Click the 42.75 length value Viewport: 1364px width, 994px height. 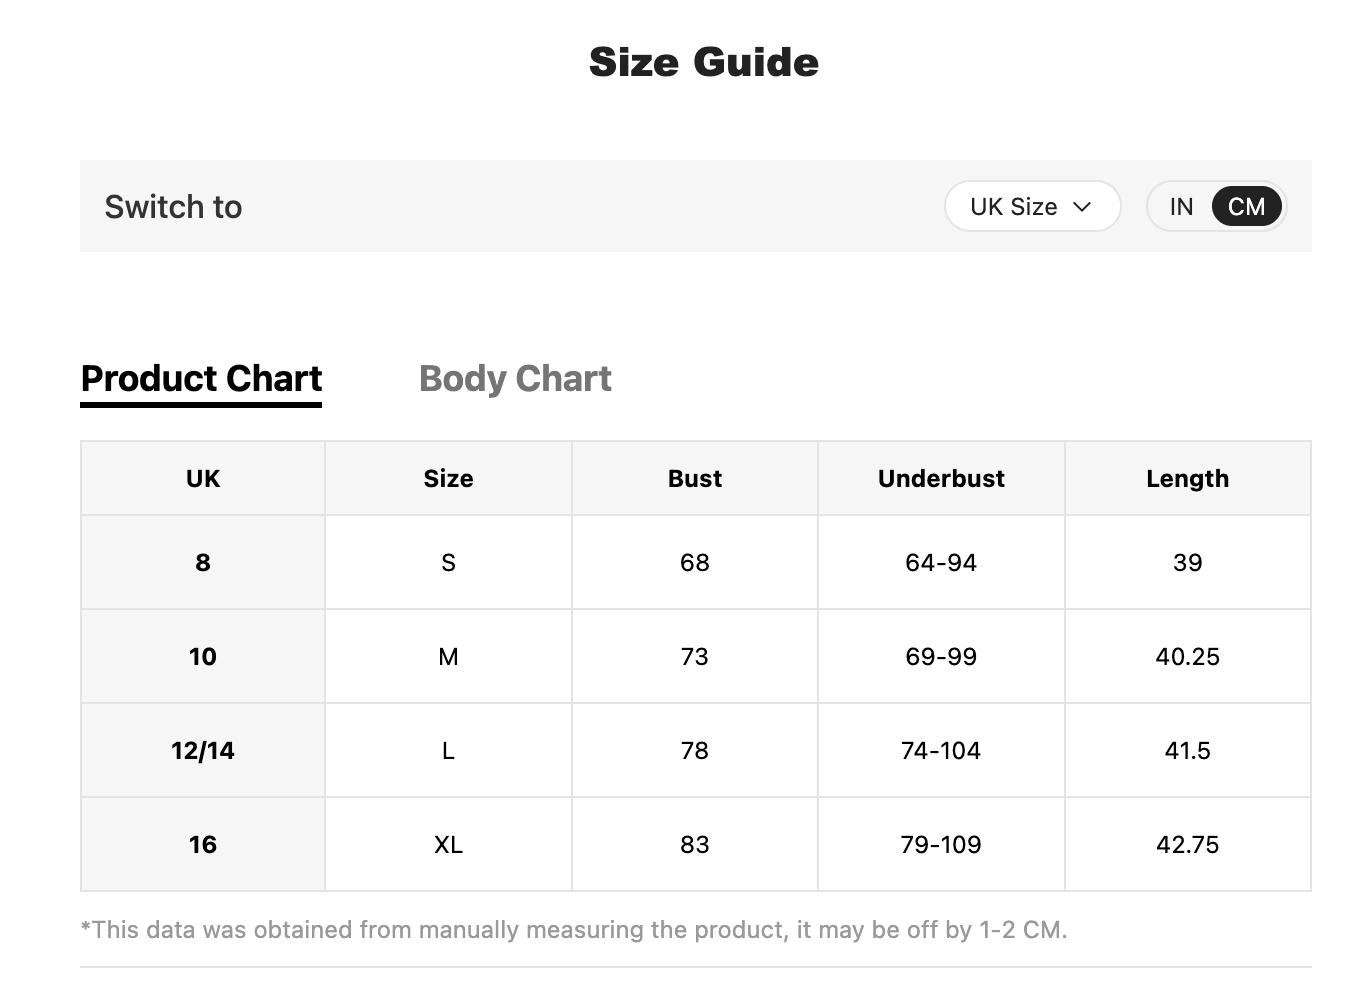coord(1188,845)
